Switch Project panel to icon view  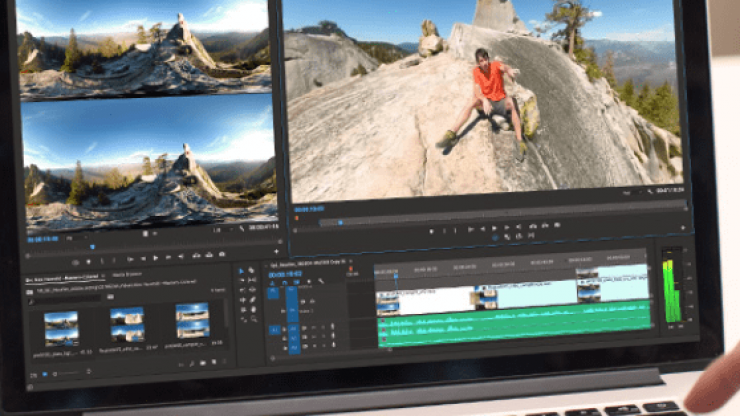click(x=43, y=374)
